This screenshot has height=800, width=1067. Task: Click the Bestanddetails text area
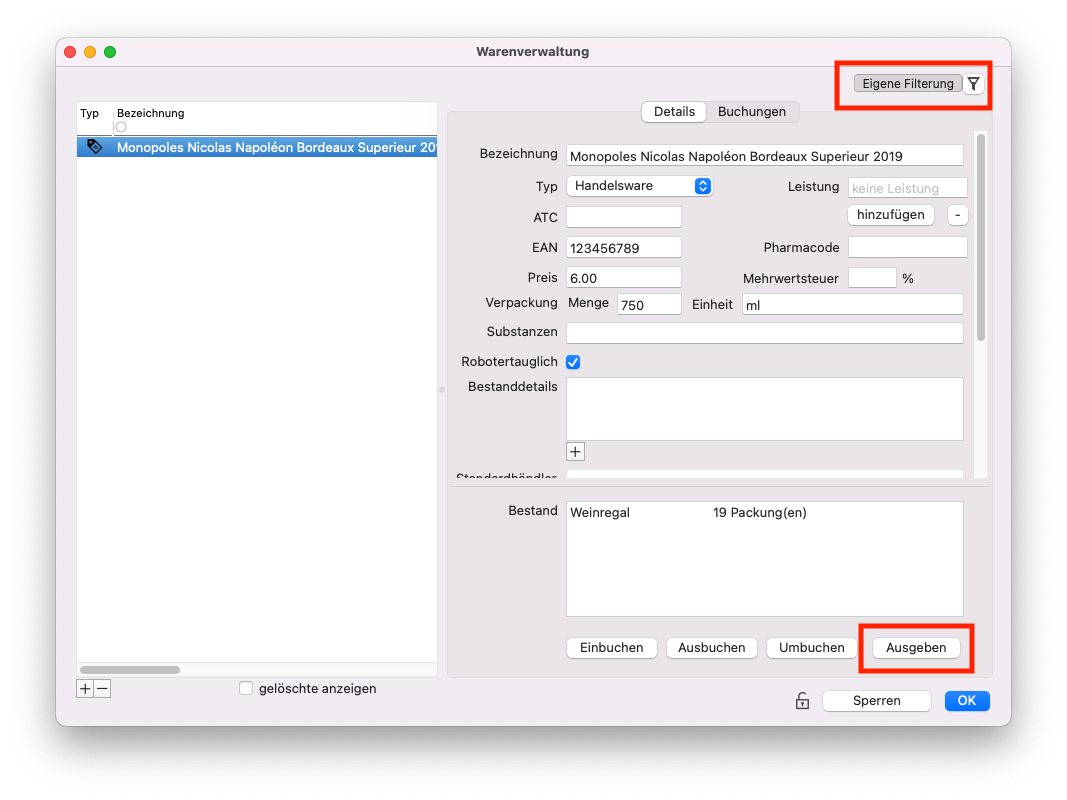pos(765,409)
